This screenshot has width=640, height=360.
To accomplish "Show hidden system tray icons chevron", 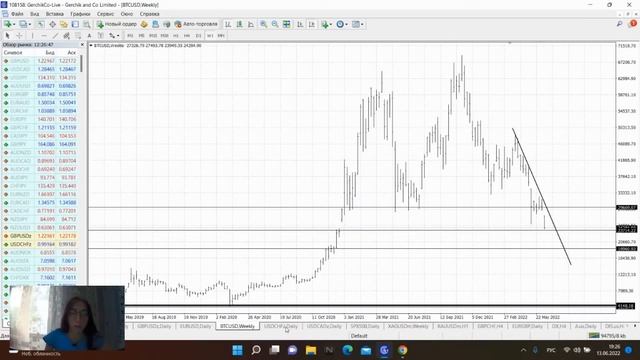I will (x=523, y=350).
